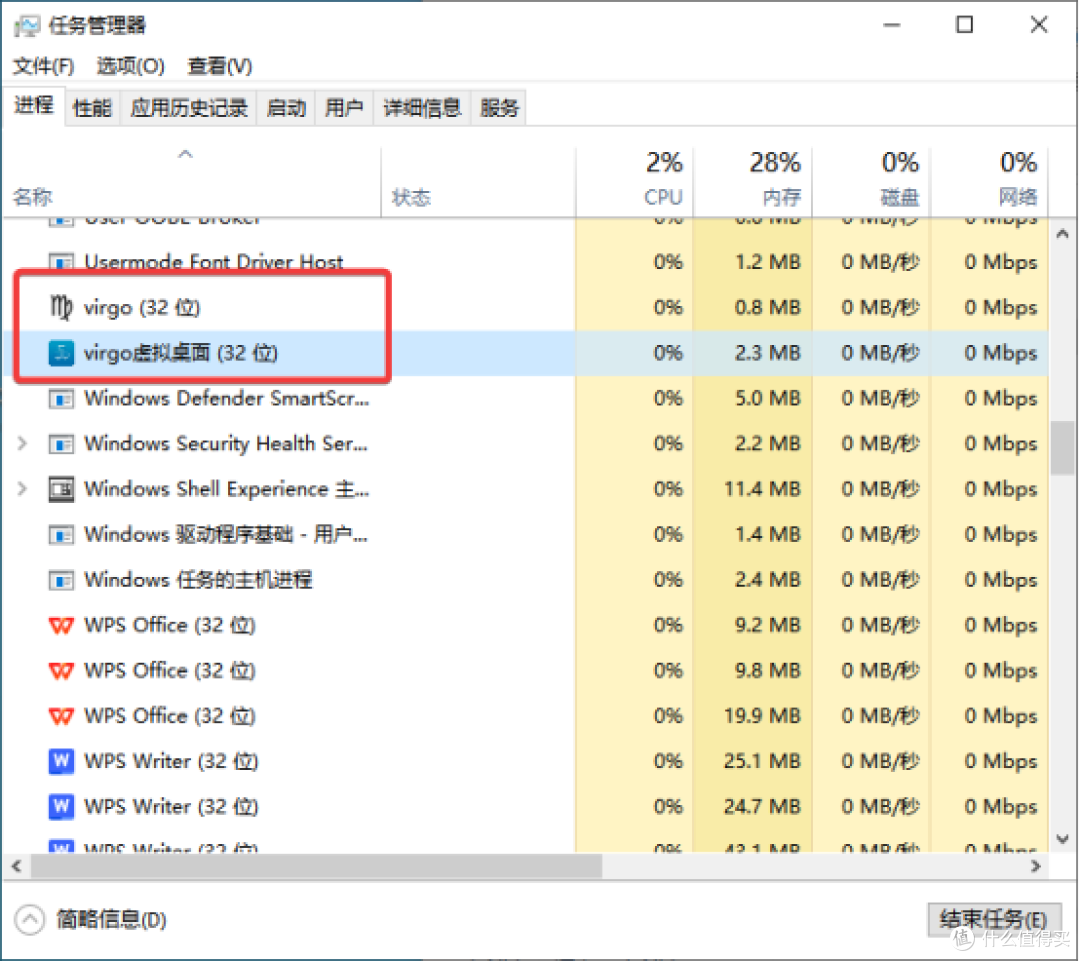Open the 查看(V) menu

(x=220, y=66)
